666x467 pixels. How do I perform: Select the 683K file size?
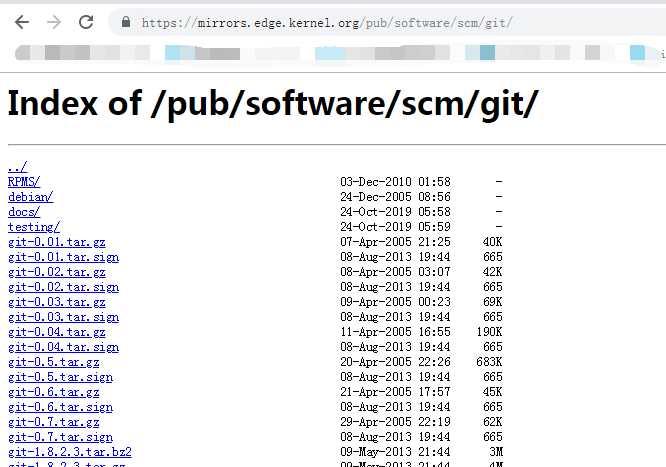(x=489, y=362)
